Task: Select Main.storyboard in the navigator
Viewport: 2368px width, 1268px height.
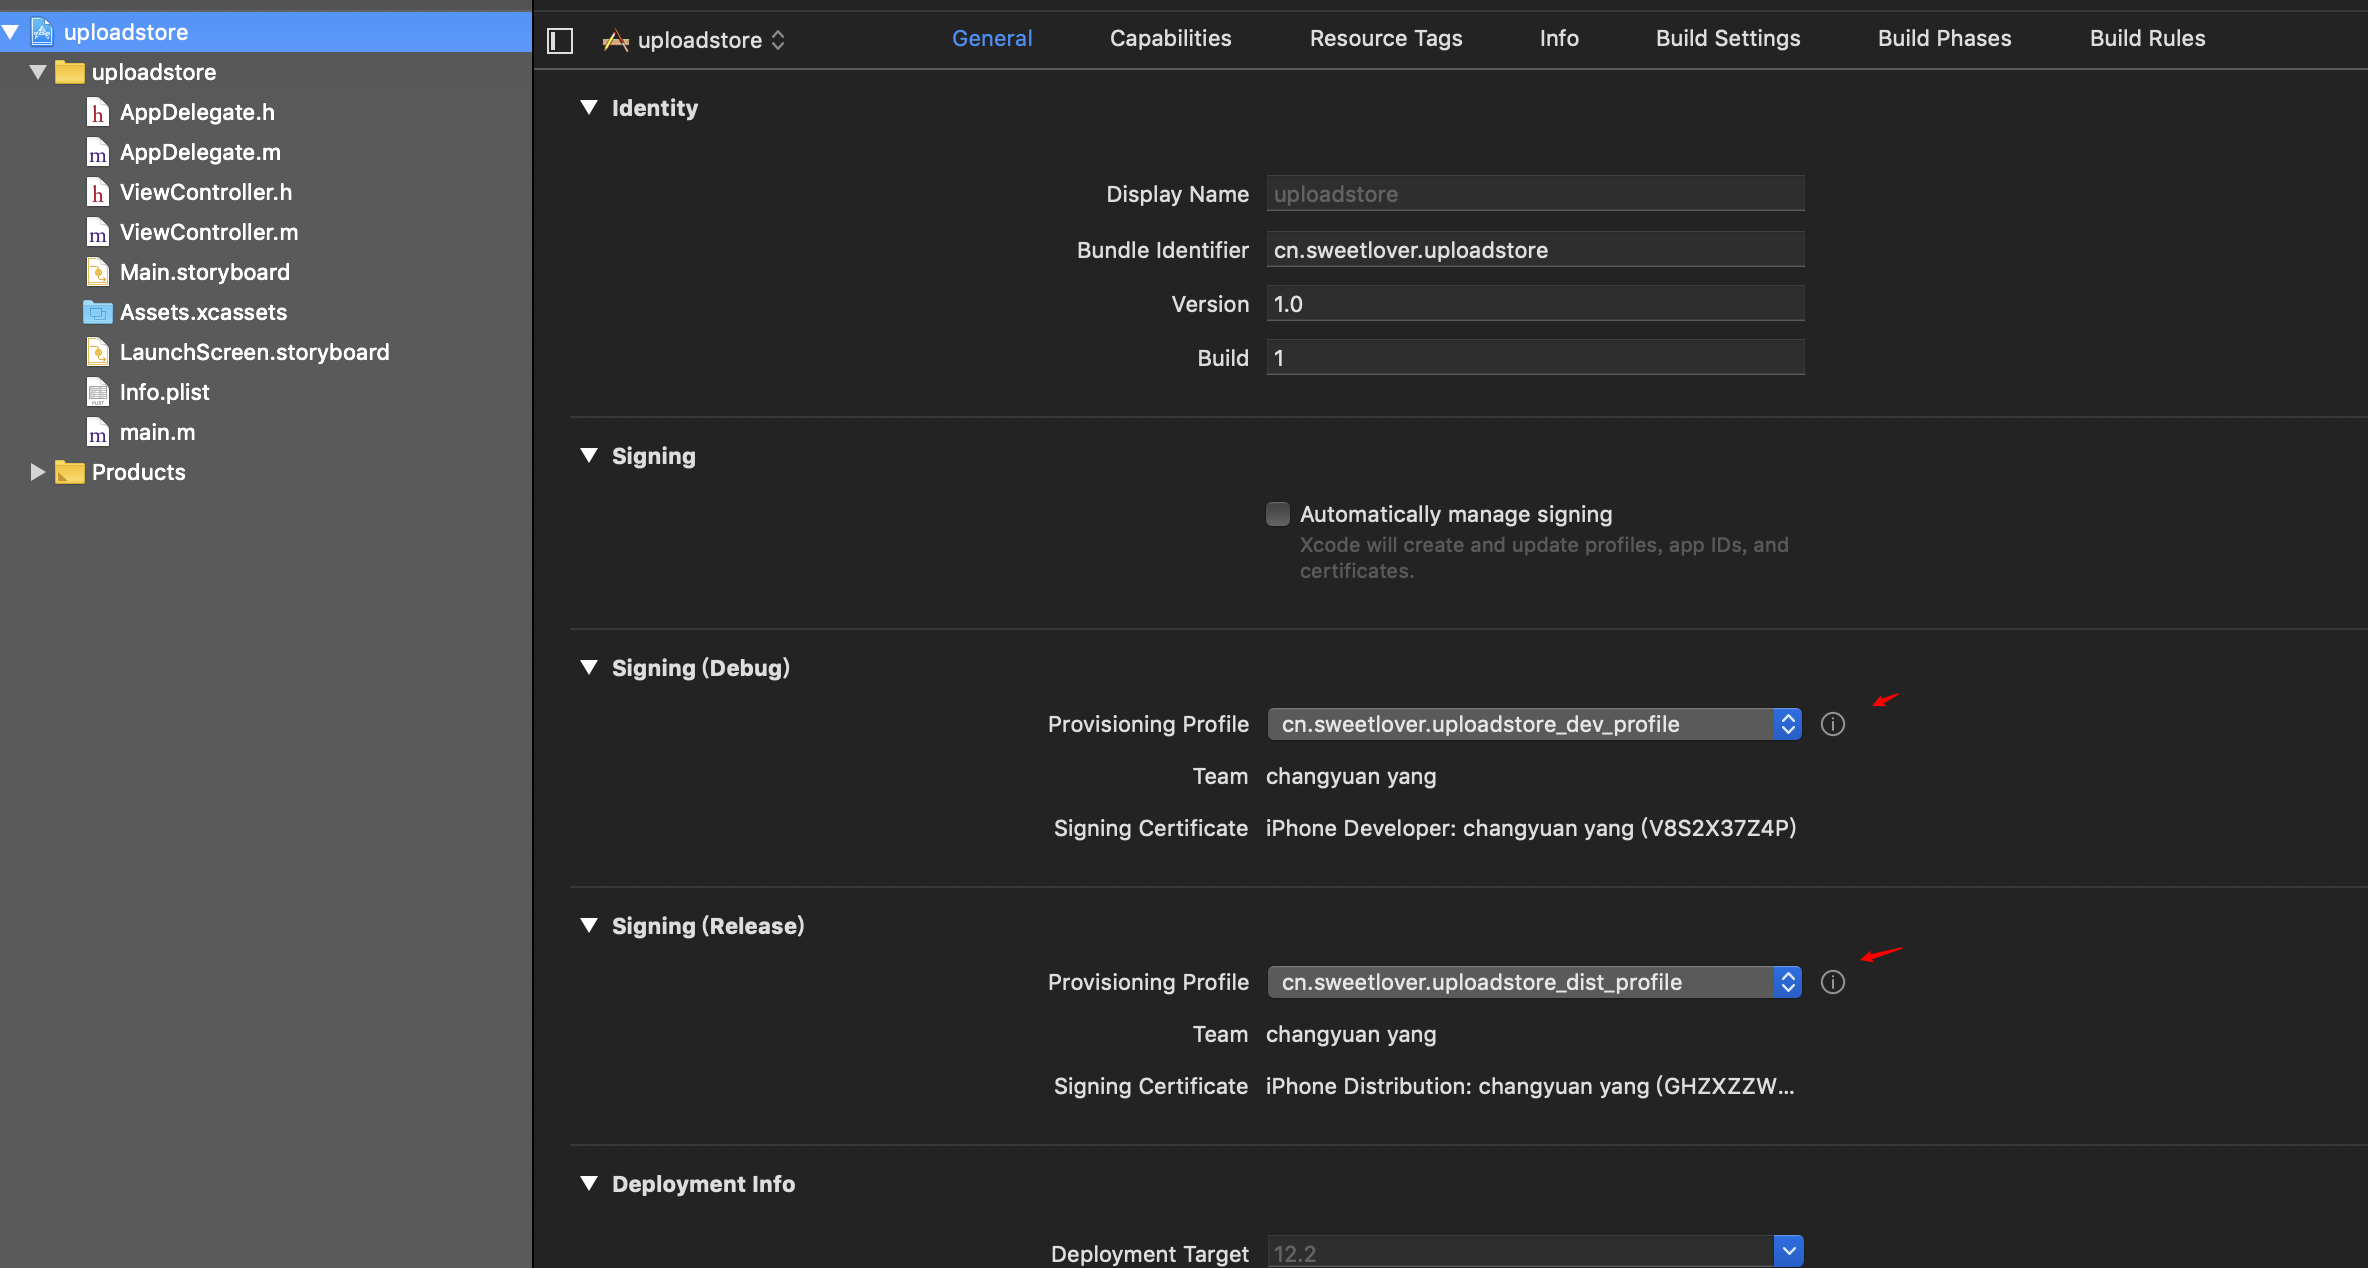Action: click(266, 272)
